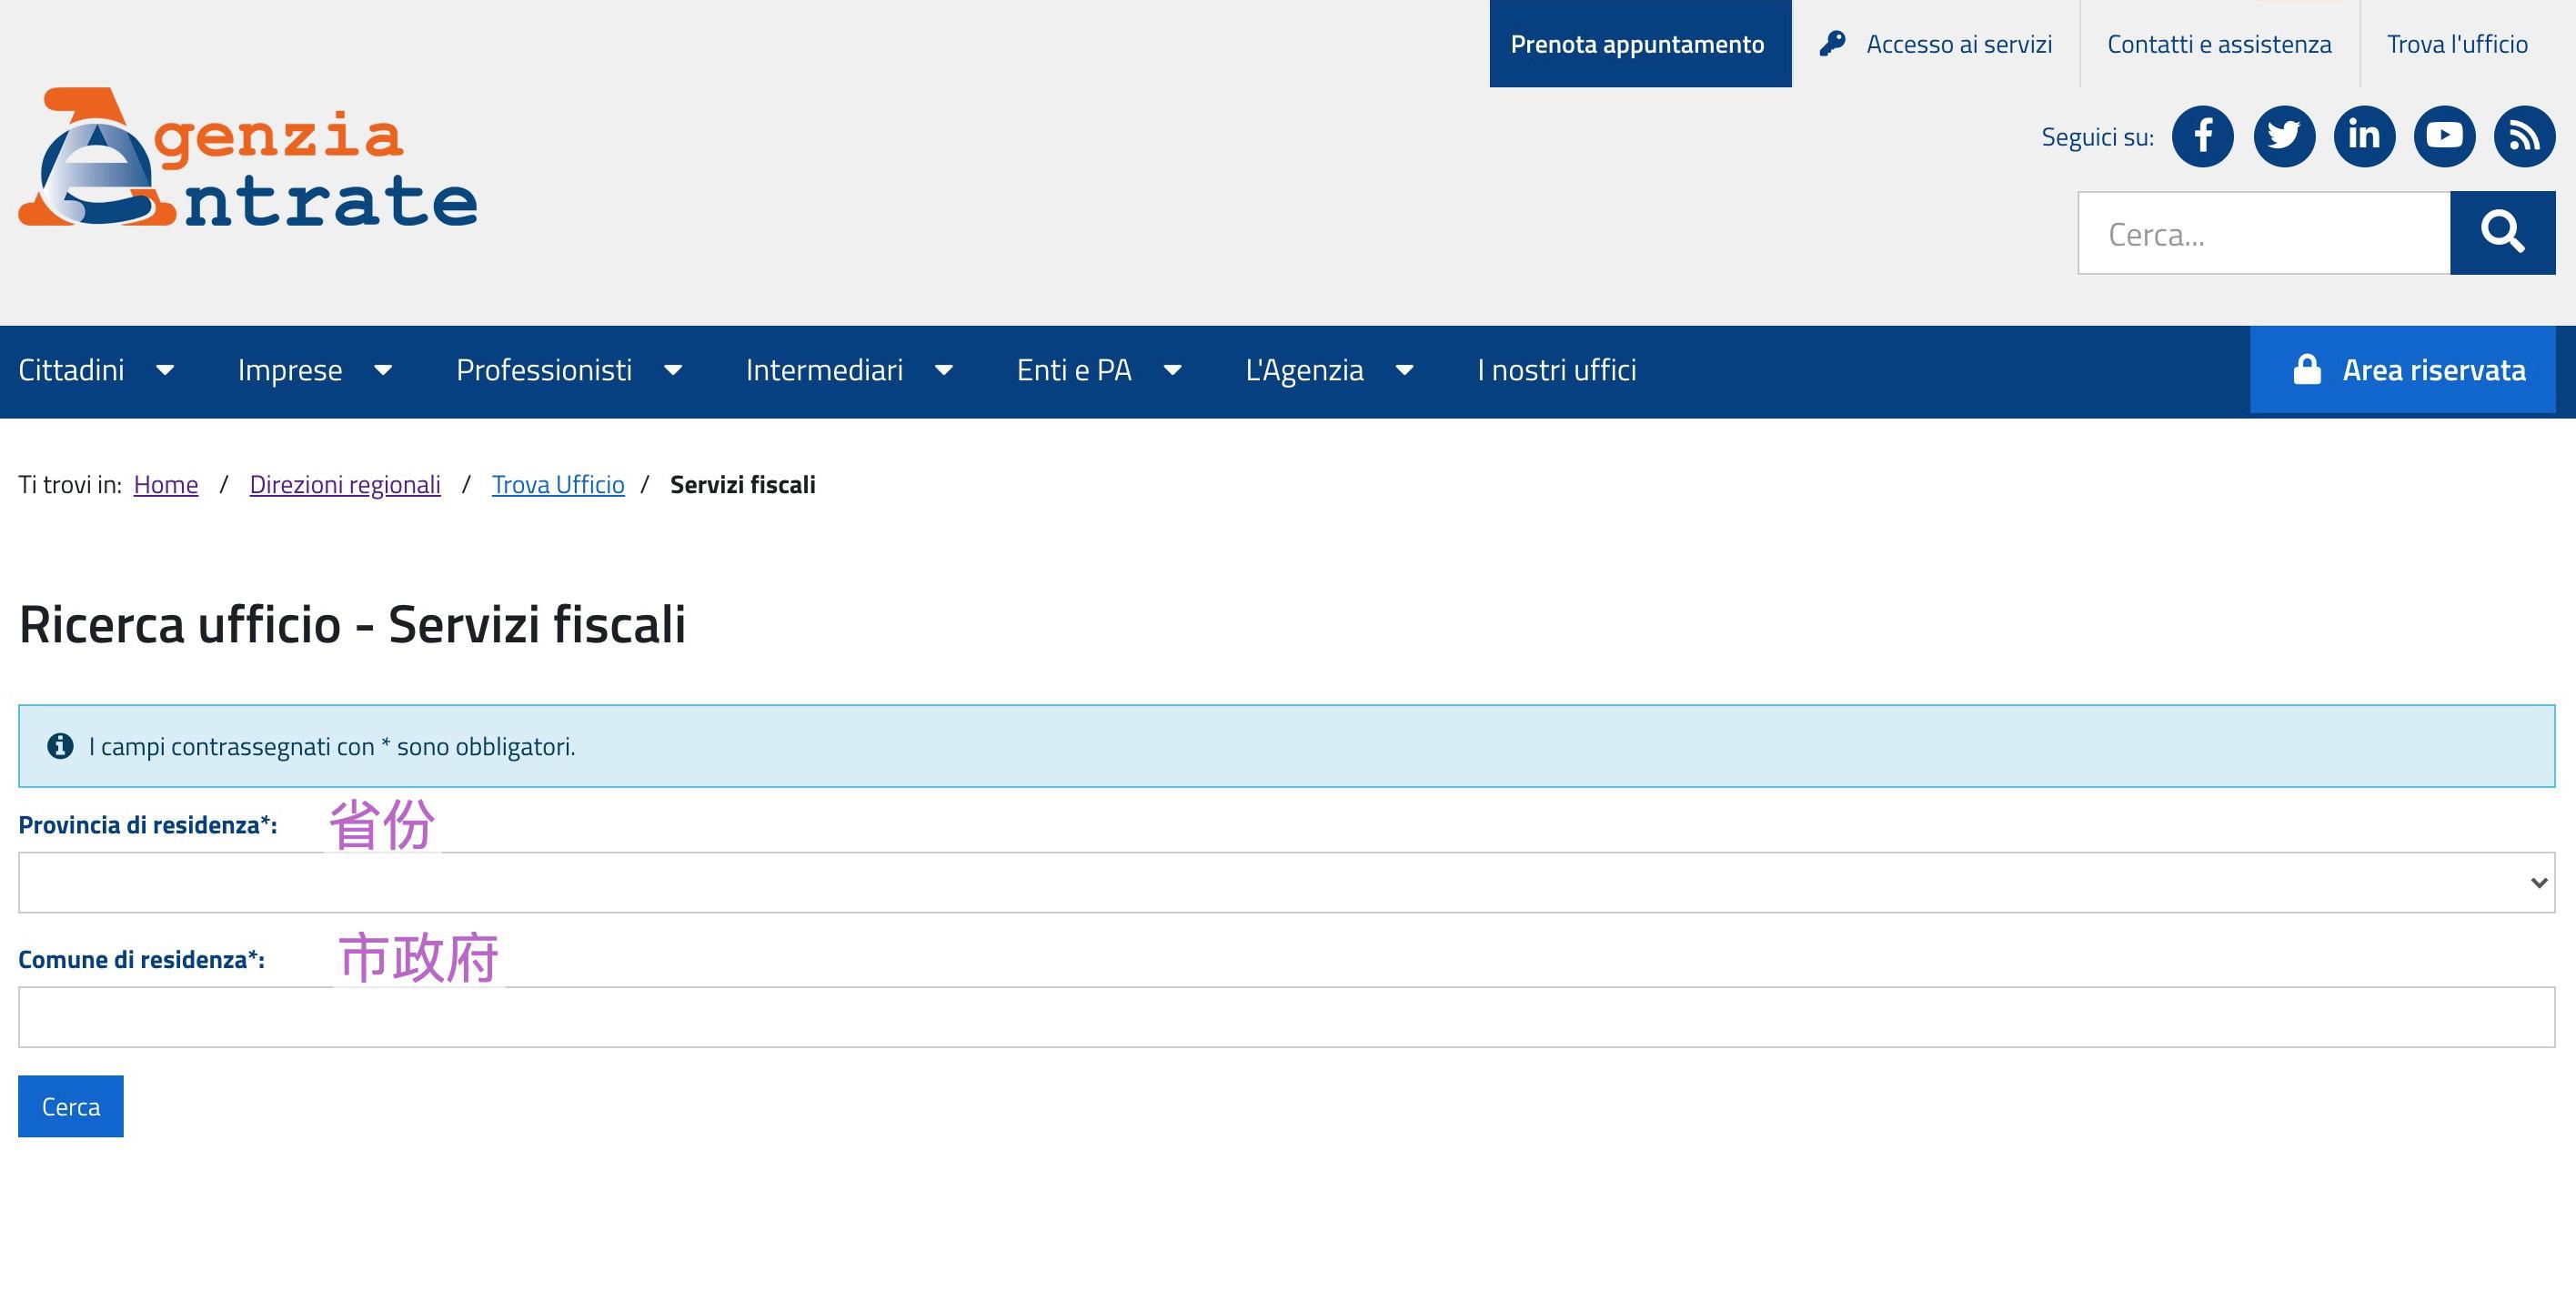Focus the Comune di residenza text field
The image size is (2576, 1292).
1286,1017
